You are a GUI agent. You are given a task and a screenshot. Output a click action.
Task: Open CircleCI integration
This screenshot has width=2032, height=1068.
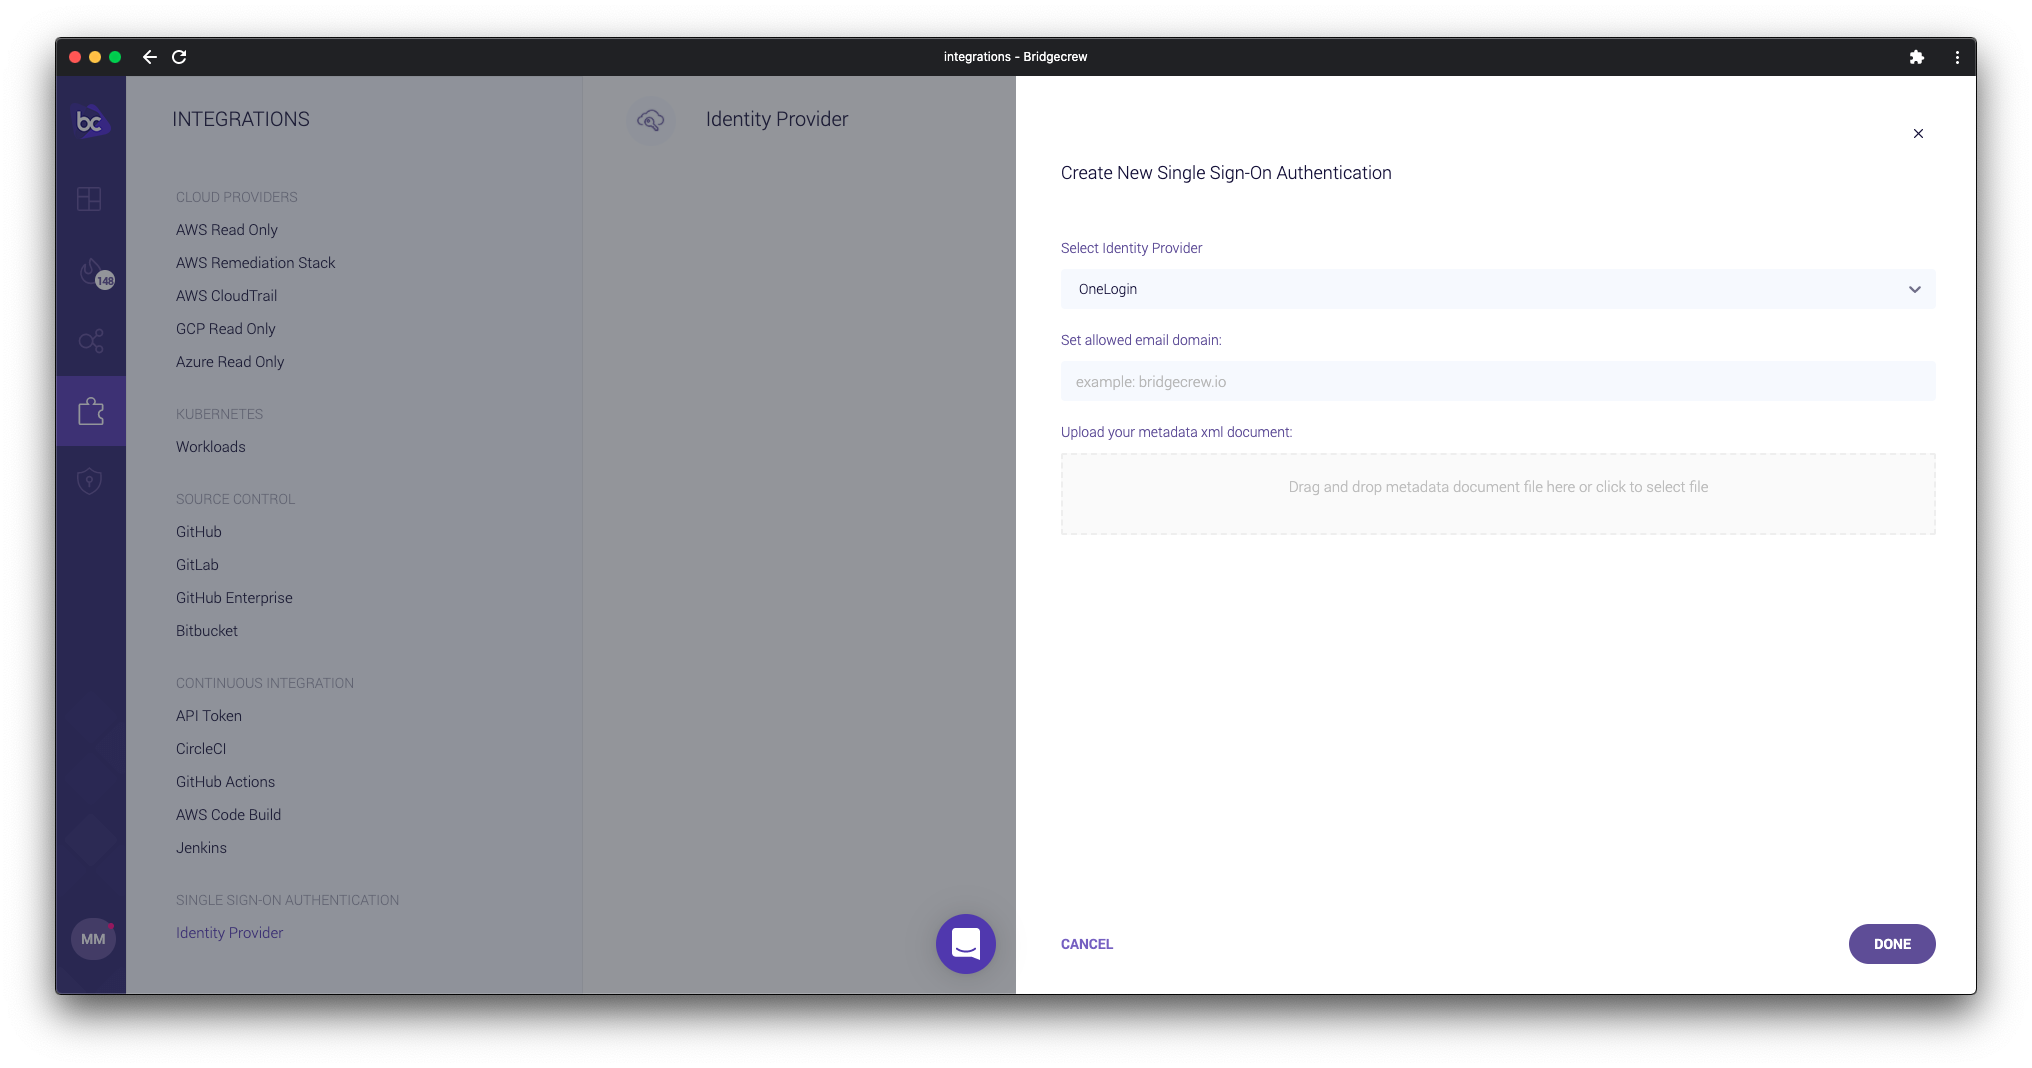pos(201,749)
